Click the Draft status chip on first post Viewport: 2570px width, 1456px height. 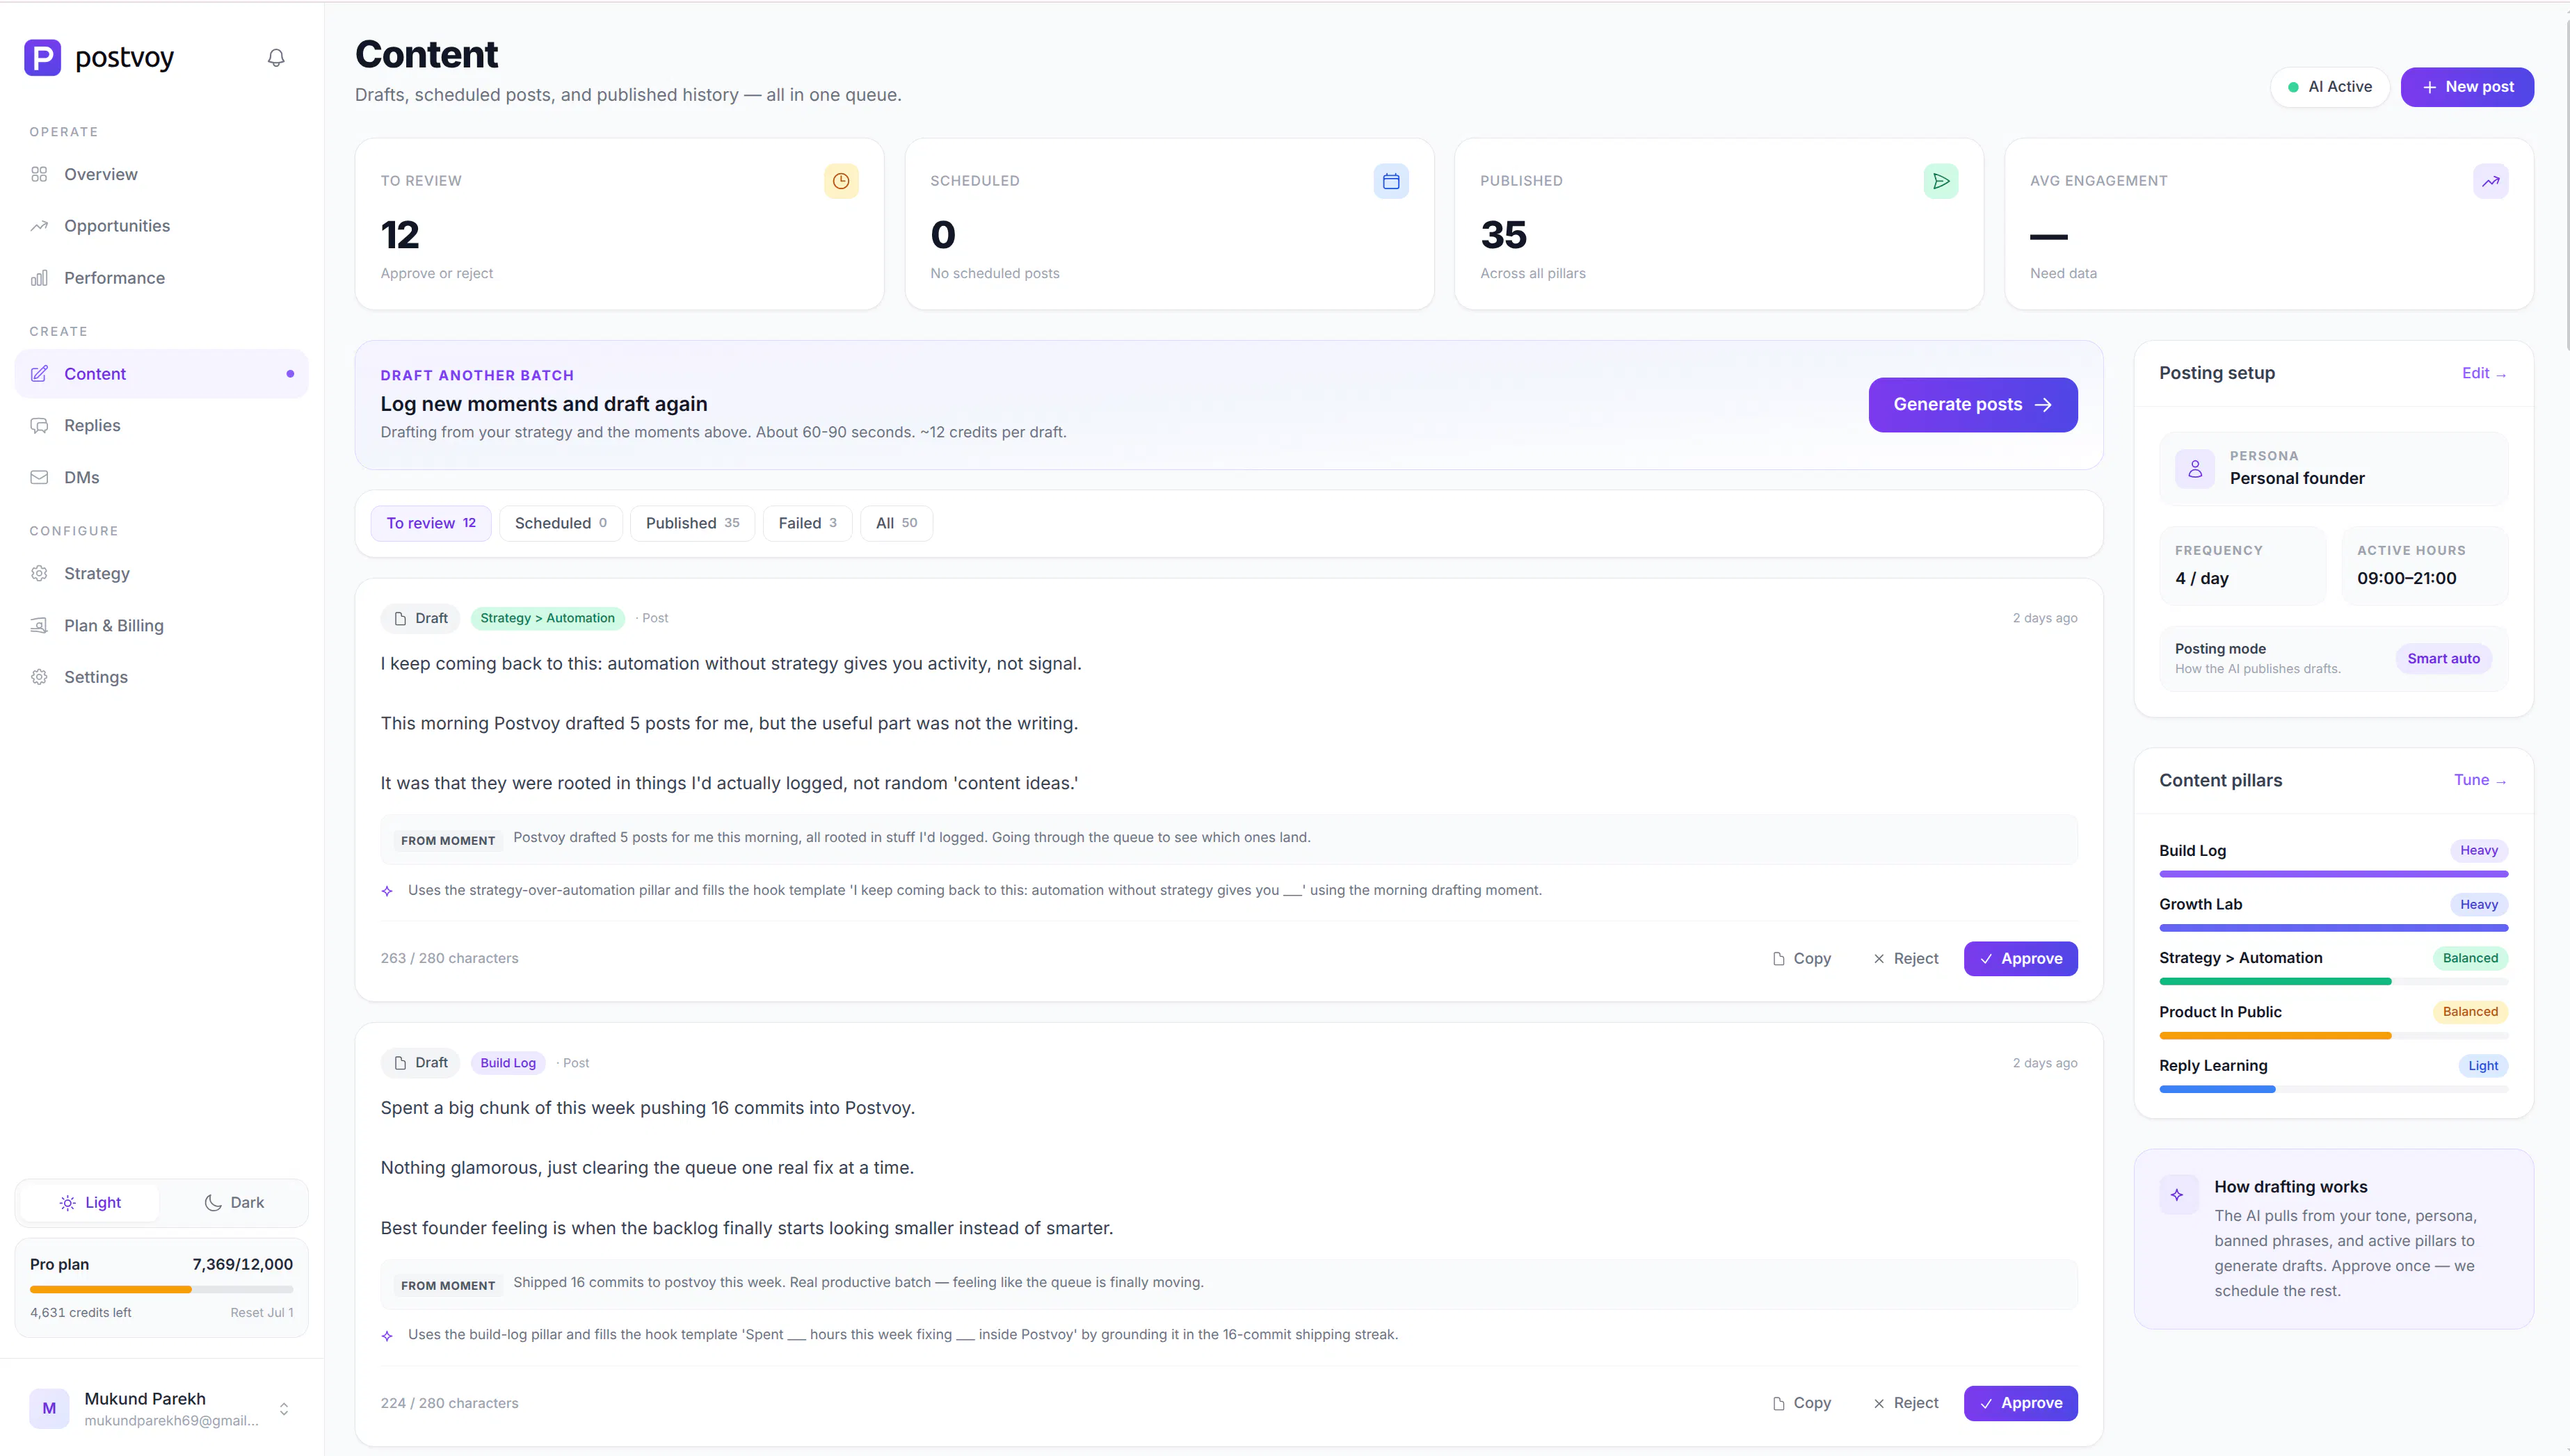[420, 618]
